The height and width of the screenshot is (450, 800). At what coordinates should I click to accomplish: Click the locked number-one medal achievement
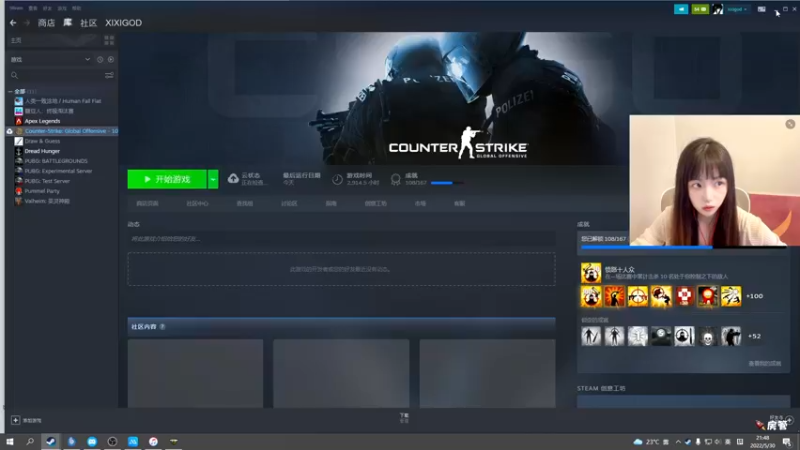pos(638,336)
